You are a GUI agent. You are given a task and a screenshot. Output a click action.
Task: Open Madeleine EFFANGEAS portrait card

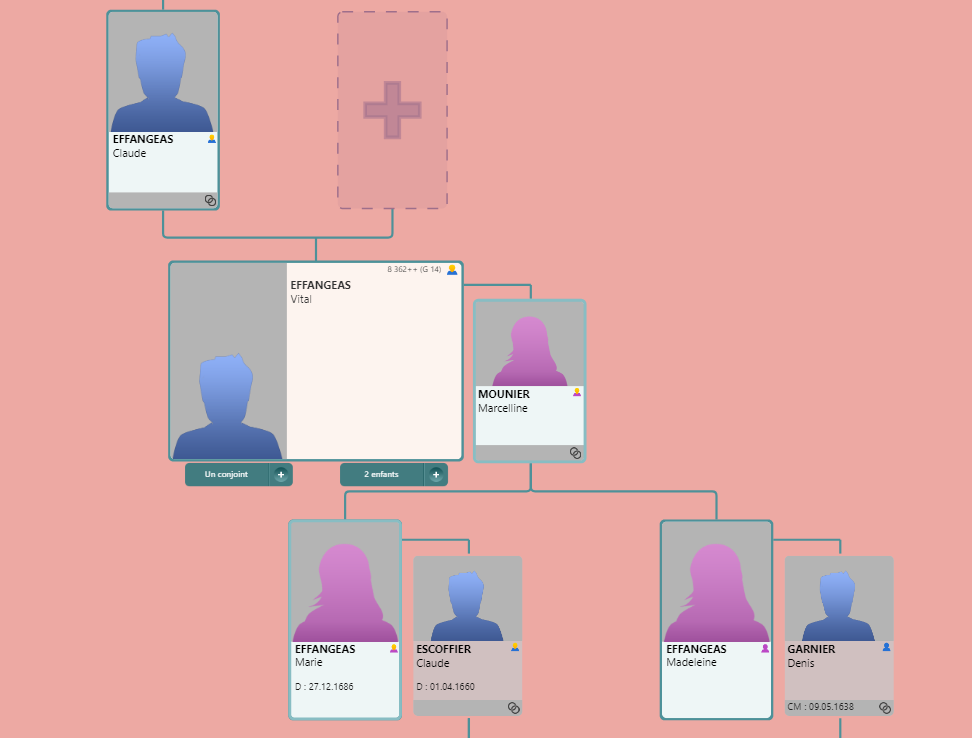pyautogui.click(x=716, y=585)
